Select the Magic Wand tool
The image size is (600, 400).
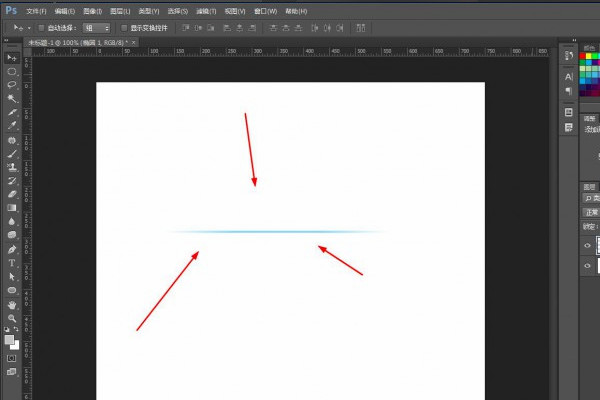[12, 98]
